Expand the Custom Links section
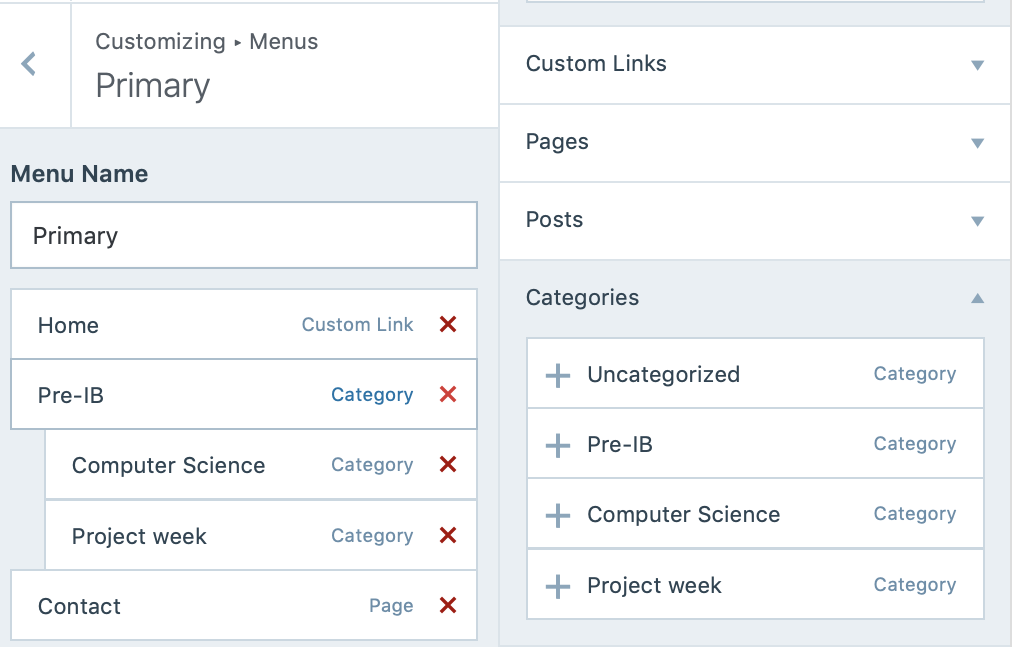Viewport: 1012px width, 647px height. [x=977, y=65]
